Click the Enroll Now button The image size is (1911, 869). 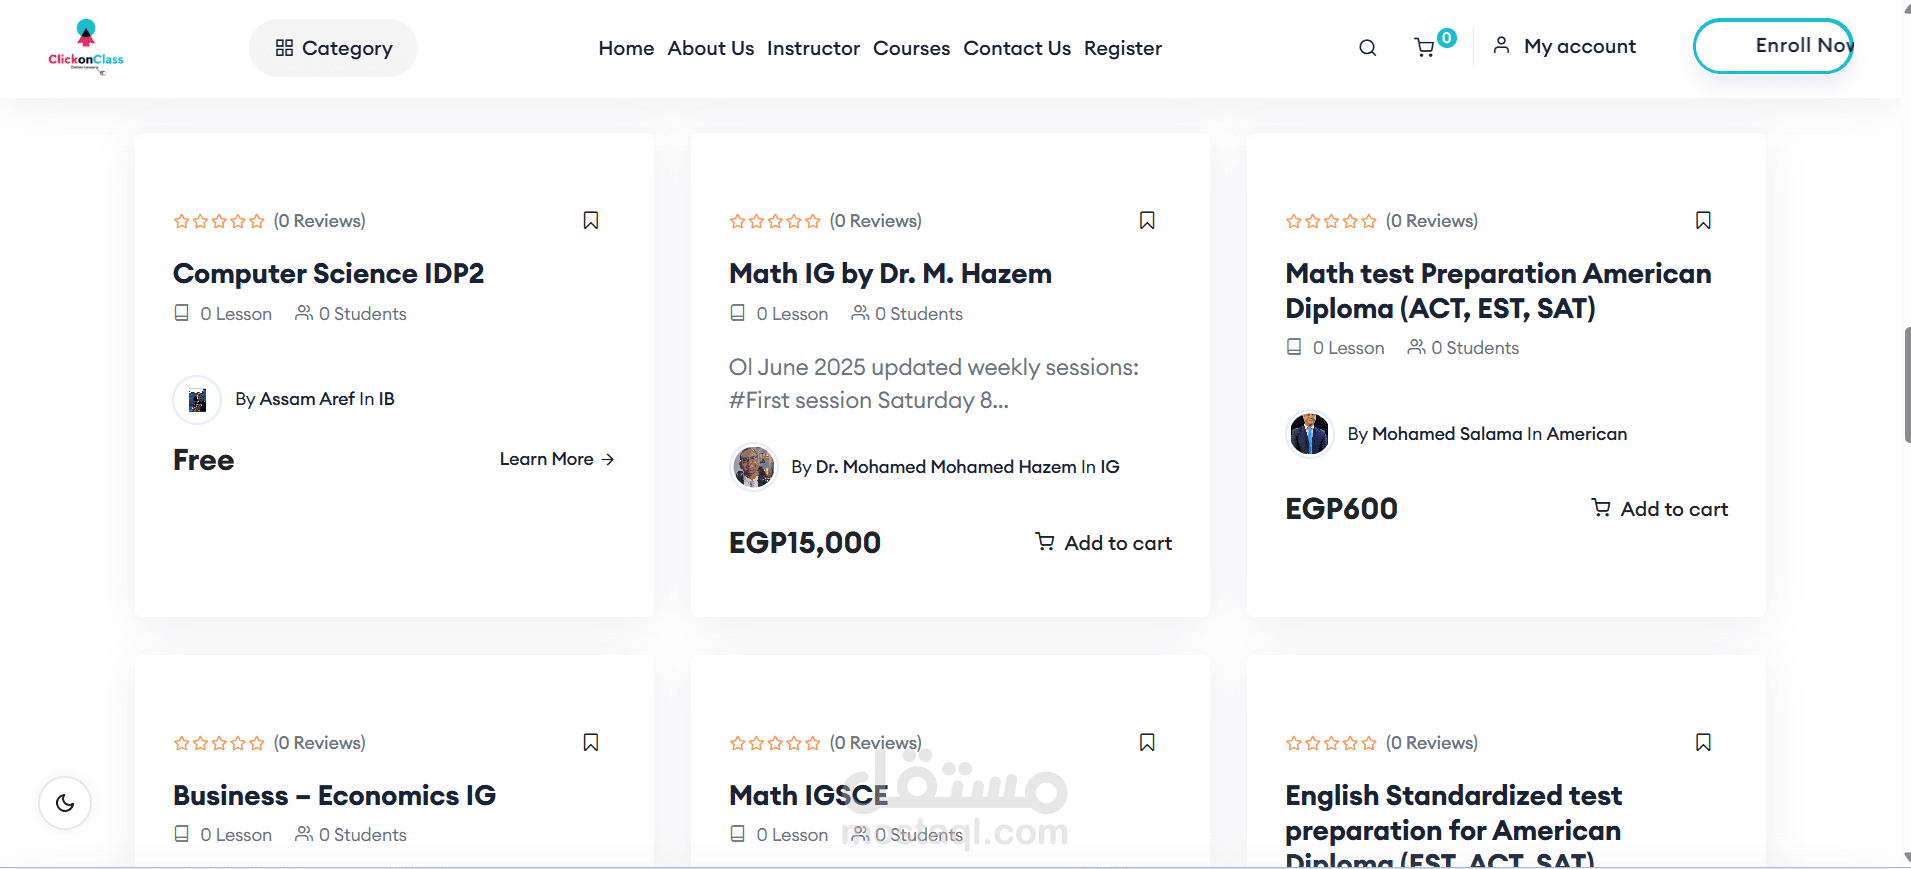coord(1773,46)
